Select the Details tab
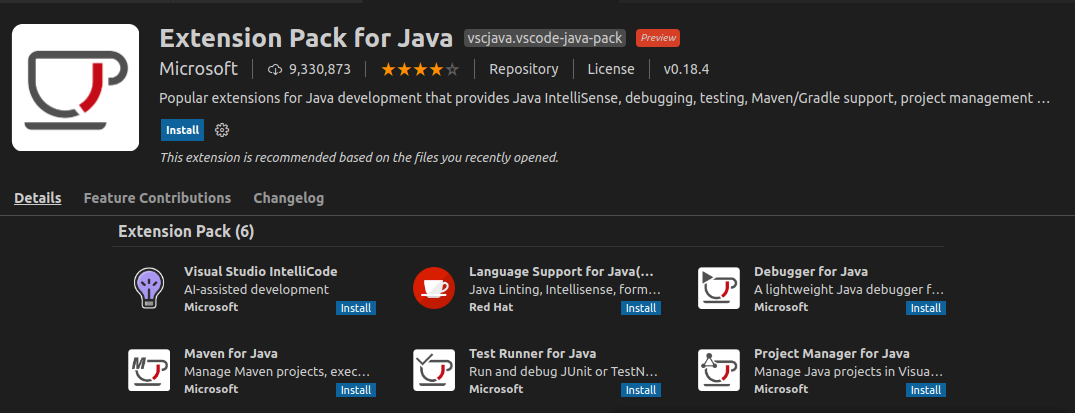The width and height of the screenshot is (1075, 413). pyautogui.click(x=38, y=198)
